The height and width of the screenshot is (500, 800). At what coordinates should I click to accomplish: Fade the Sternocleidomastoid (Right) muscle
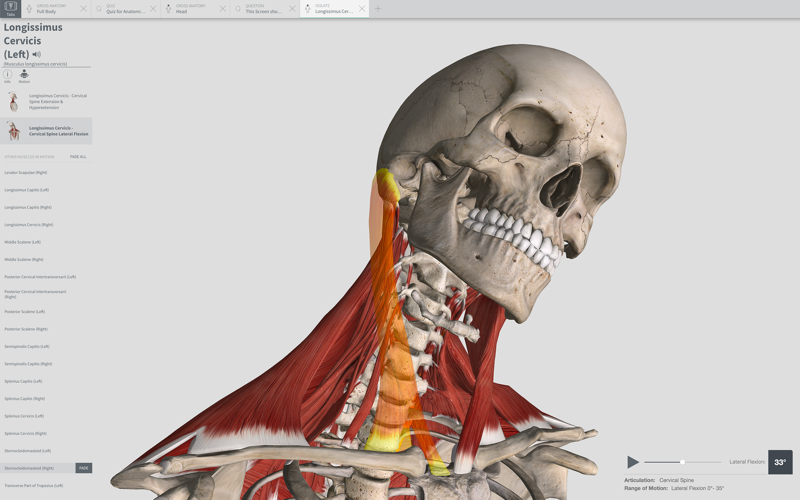point(84,468)
